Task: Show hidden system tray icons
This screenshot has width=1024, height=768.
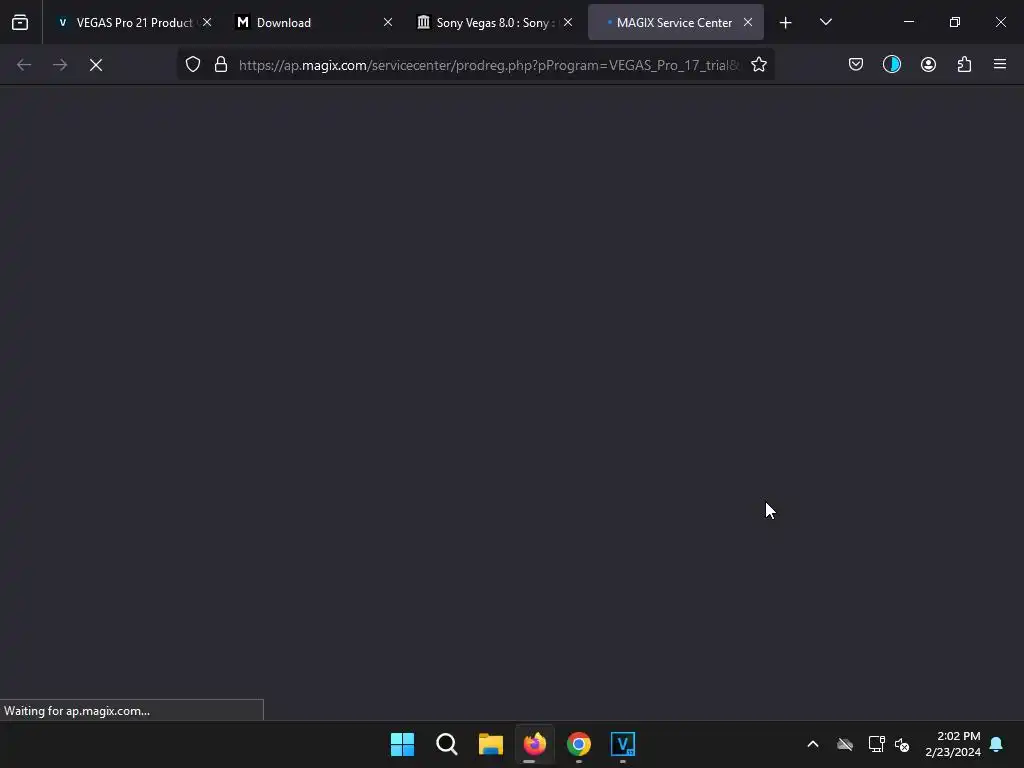Action: coord(813,744)
